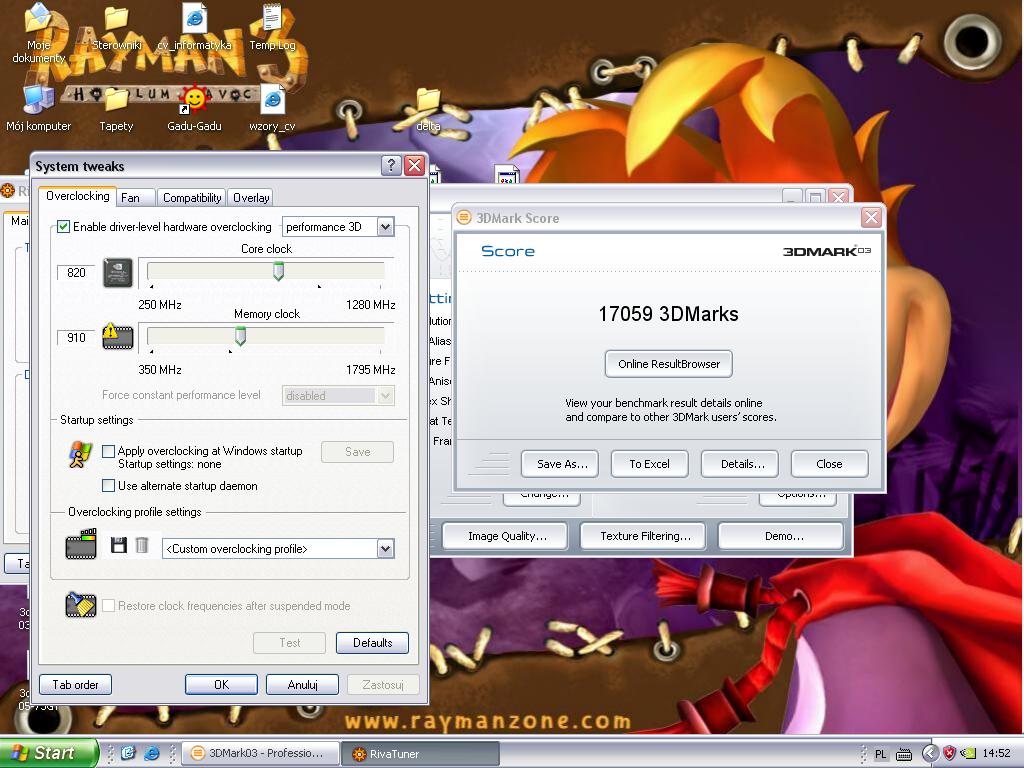Click the Defaults button
1024x768 pixels.
coord(372,643)
